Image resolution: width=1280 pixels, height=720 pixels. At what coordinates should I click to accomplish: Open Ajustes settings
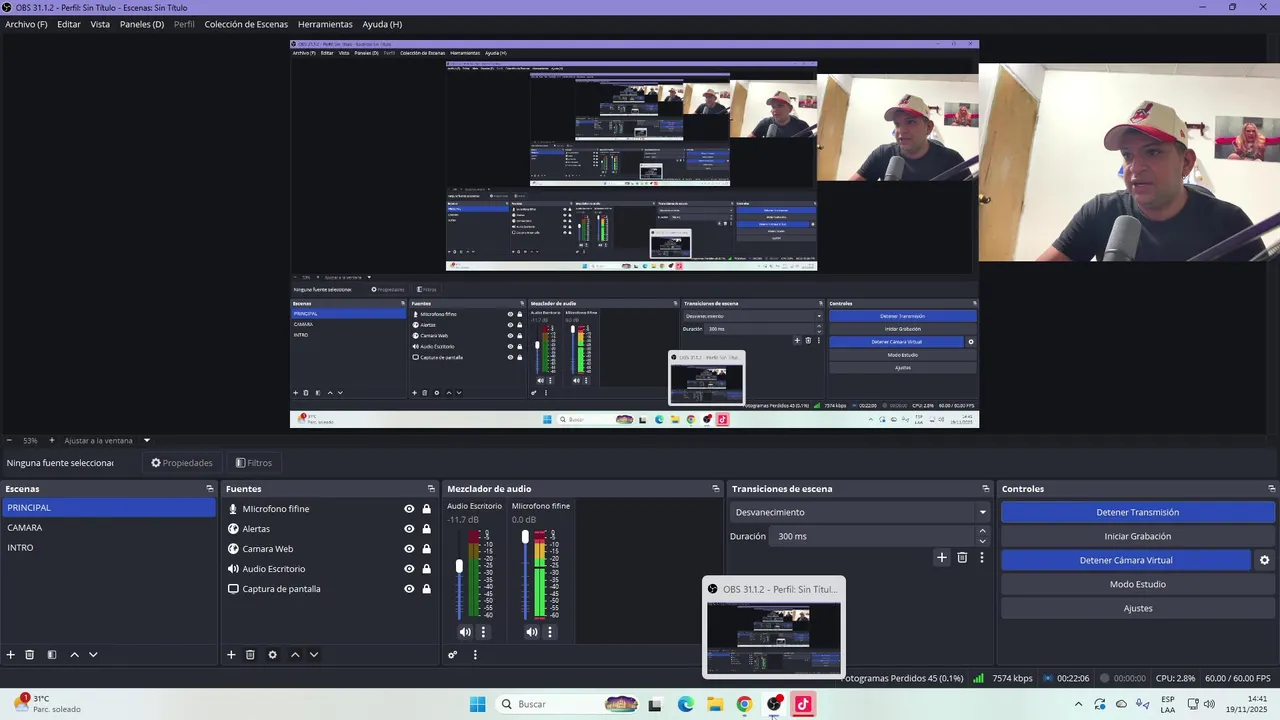pyautogui.click(x=1138, y=608)
